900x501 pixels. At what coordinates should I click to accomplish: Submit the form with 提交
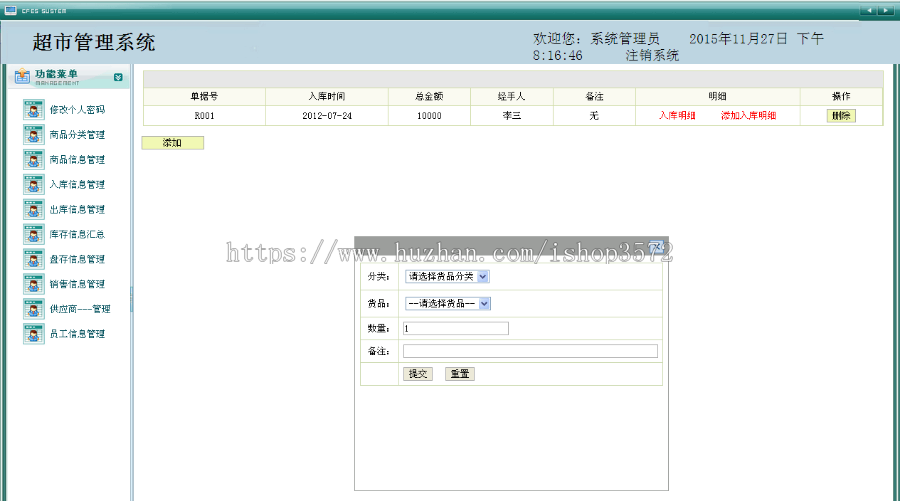(x=418, y=374)
